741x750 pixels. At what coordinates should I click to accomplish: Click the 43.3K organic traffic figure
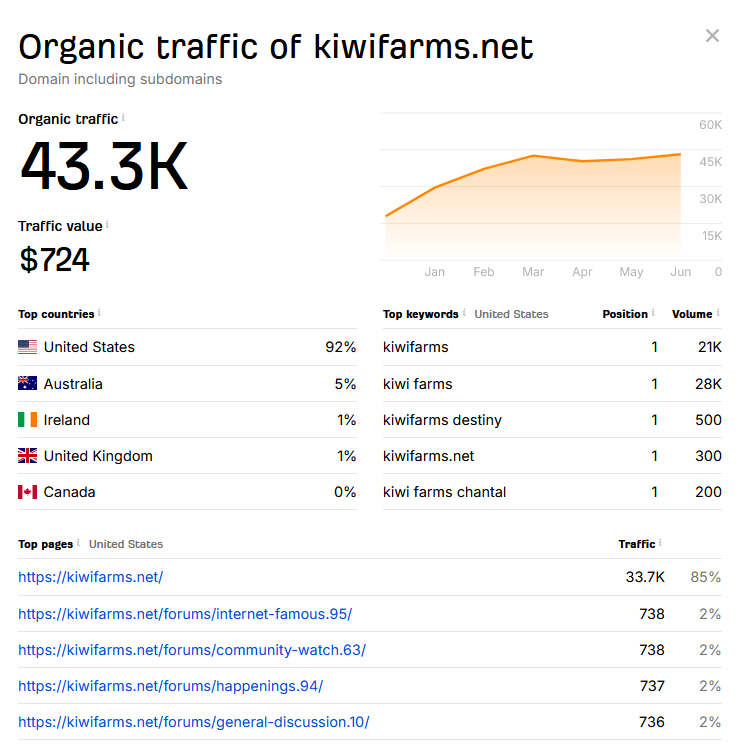coord(104,166)
